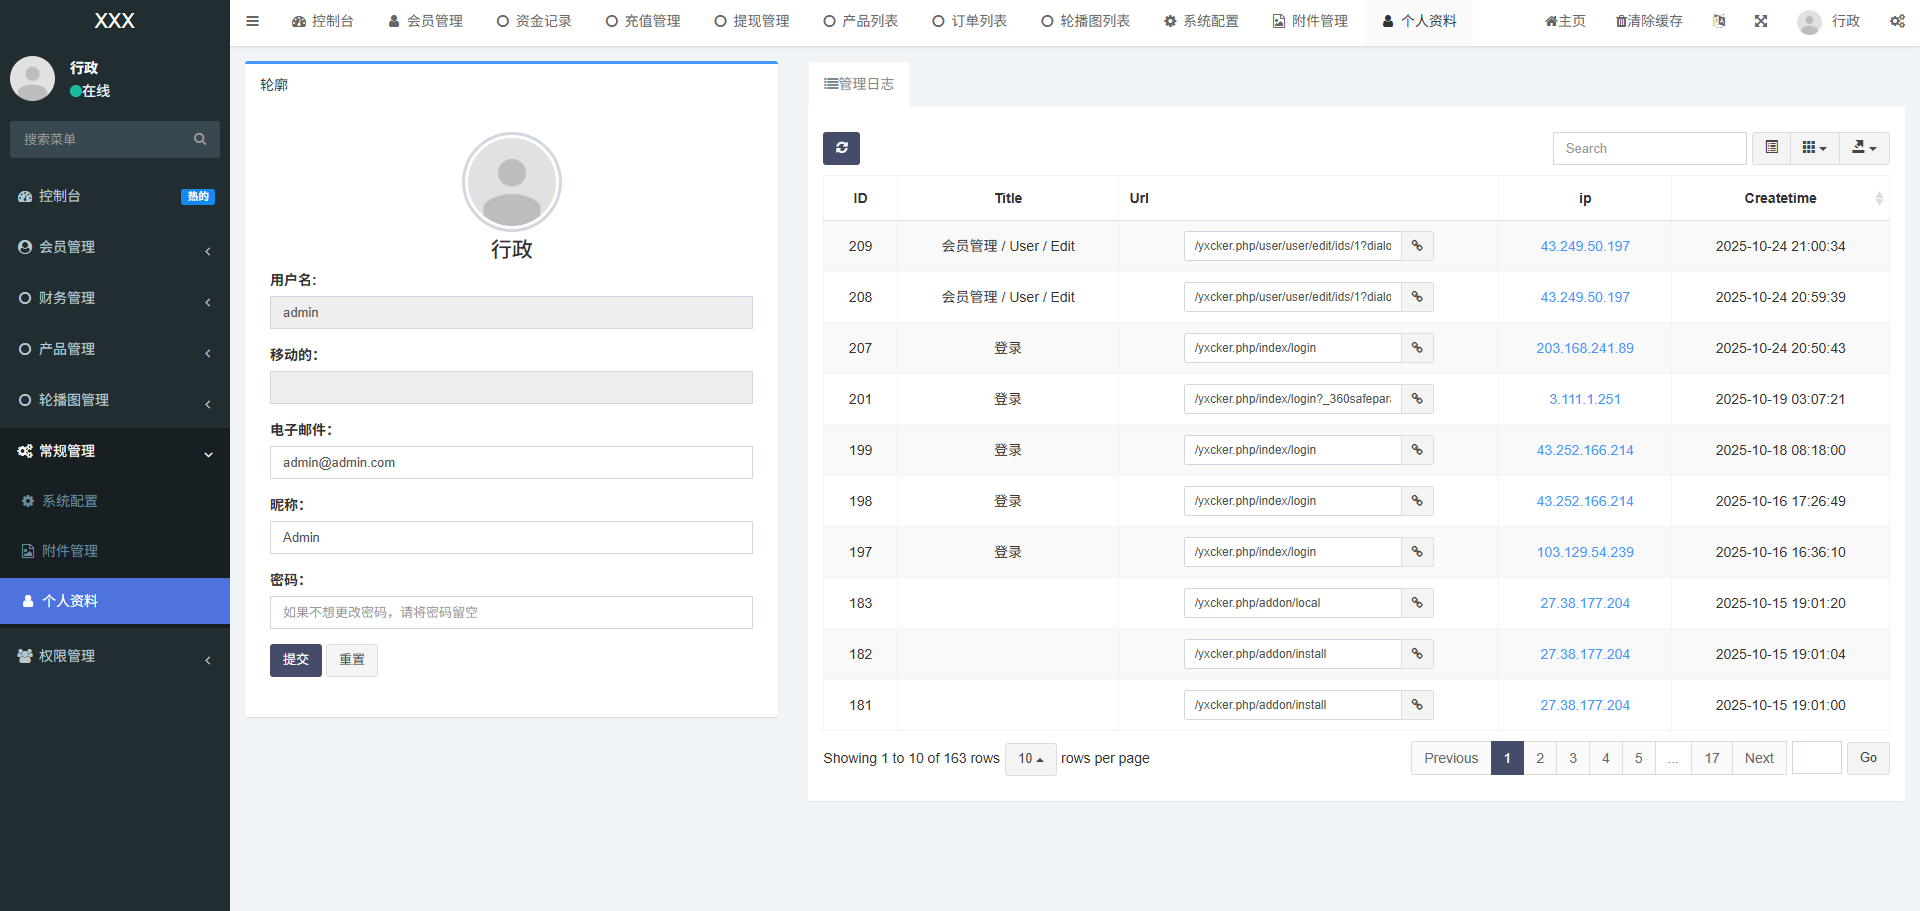Click the settings cogs icon at top right
This screenshot has height=911, width=1920.
click(x=1897, y=21)
